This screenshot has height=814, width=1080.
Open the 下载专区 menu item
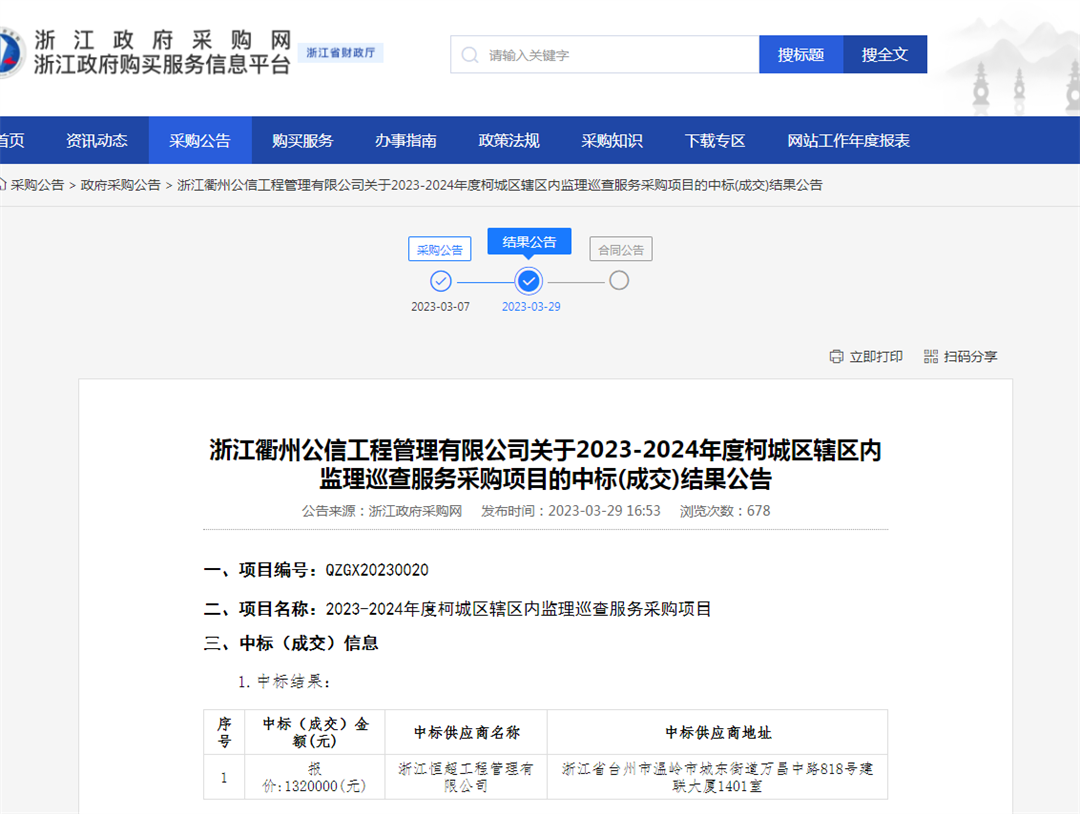(714, 140)
